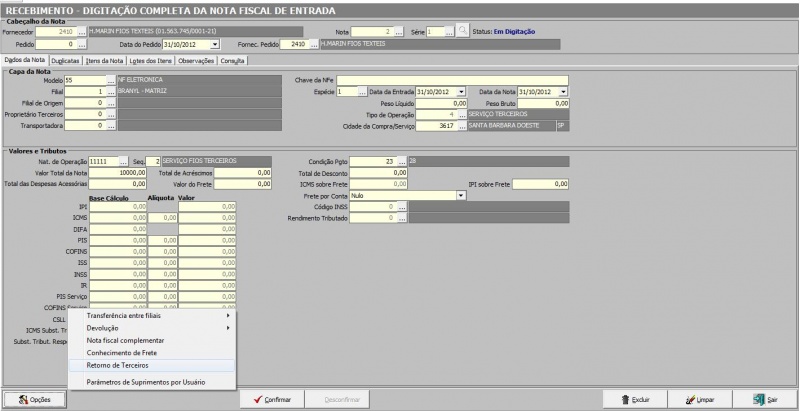Image resolution: width=800 pixels, height=411 pixels.
Task: Click the lookup button next to Modelo
Action: click(x=111, y=79)
